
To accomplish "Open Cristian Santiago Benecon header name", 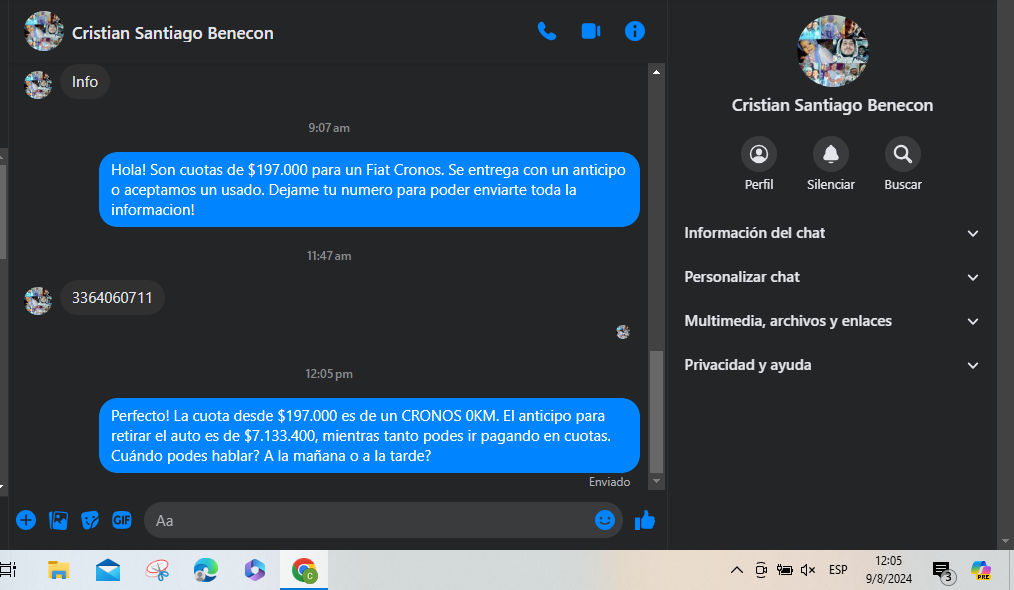I will click(173, 33).
